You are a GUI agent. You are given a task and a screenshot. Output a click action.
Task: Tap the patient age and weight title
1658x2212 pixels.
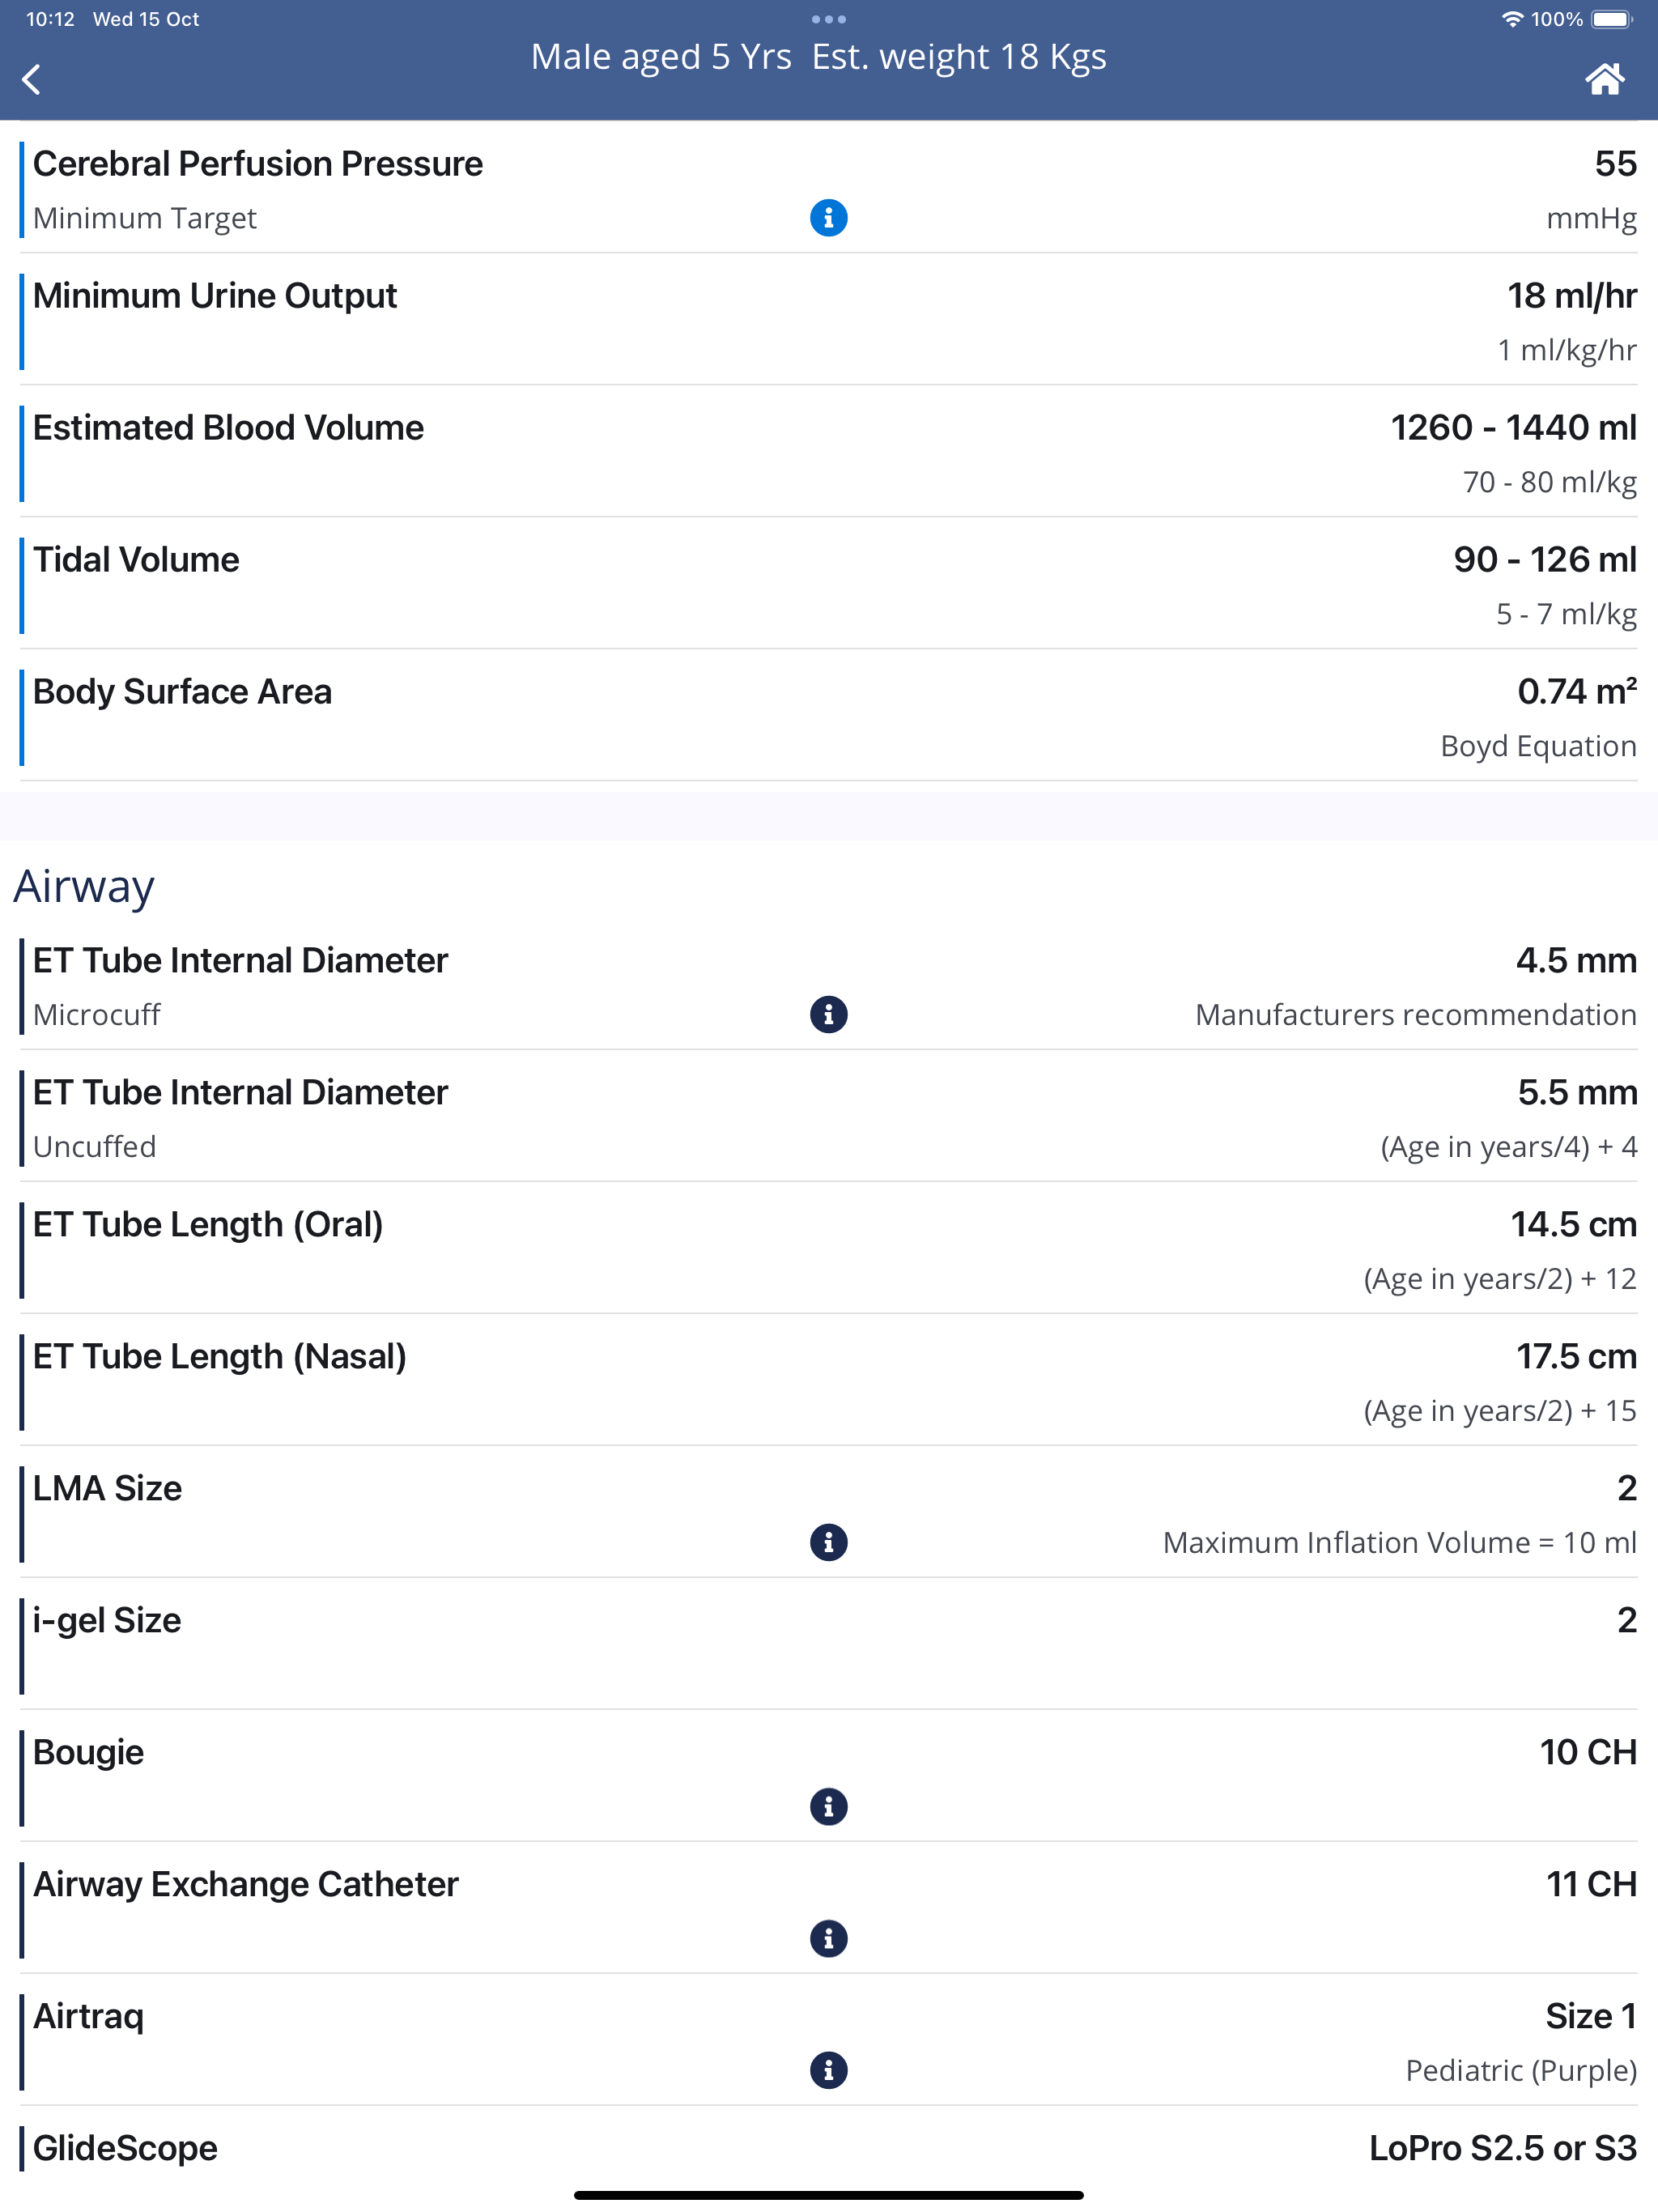[x=818, y=57]
